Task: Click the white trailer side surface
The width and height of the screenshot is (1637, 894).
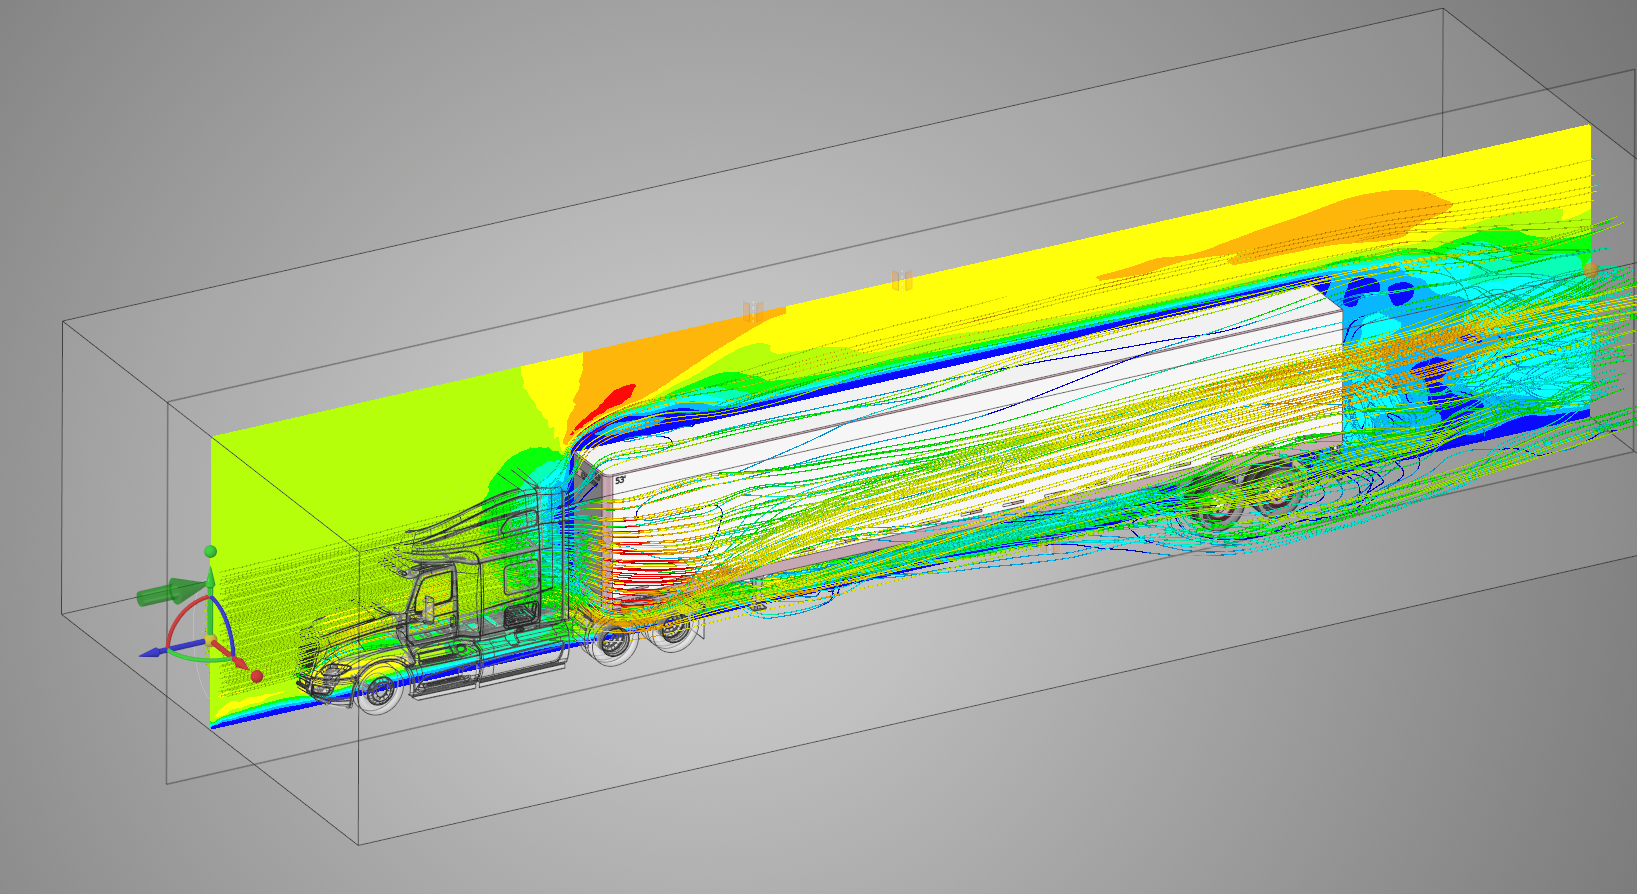Action: point(960,420)
